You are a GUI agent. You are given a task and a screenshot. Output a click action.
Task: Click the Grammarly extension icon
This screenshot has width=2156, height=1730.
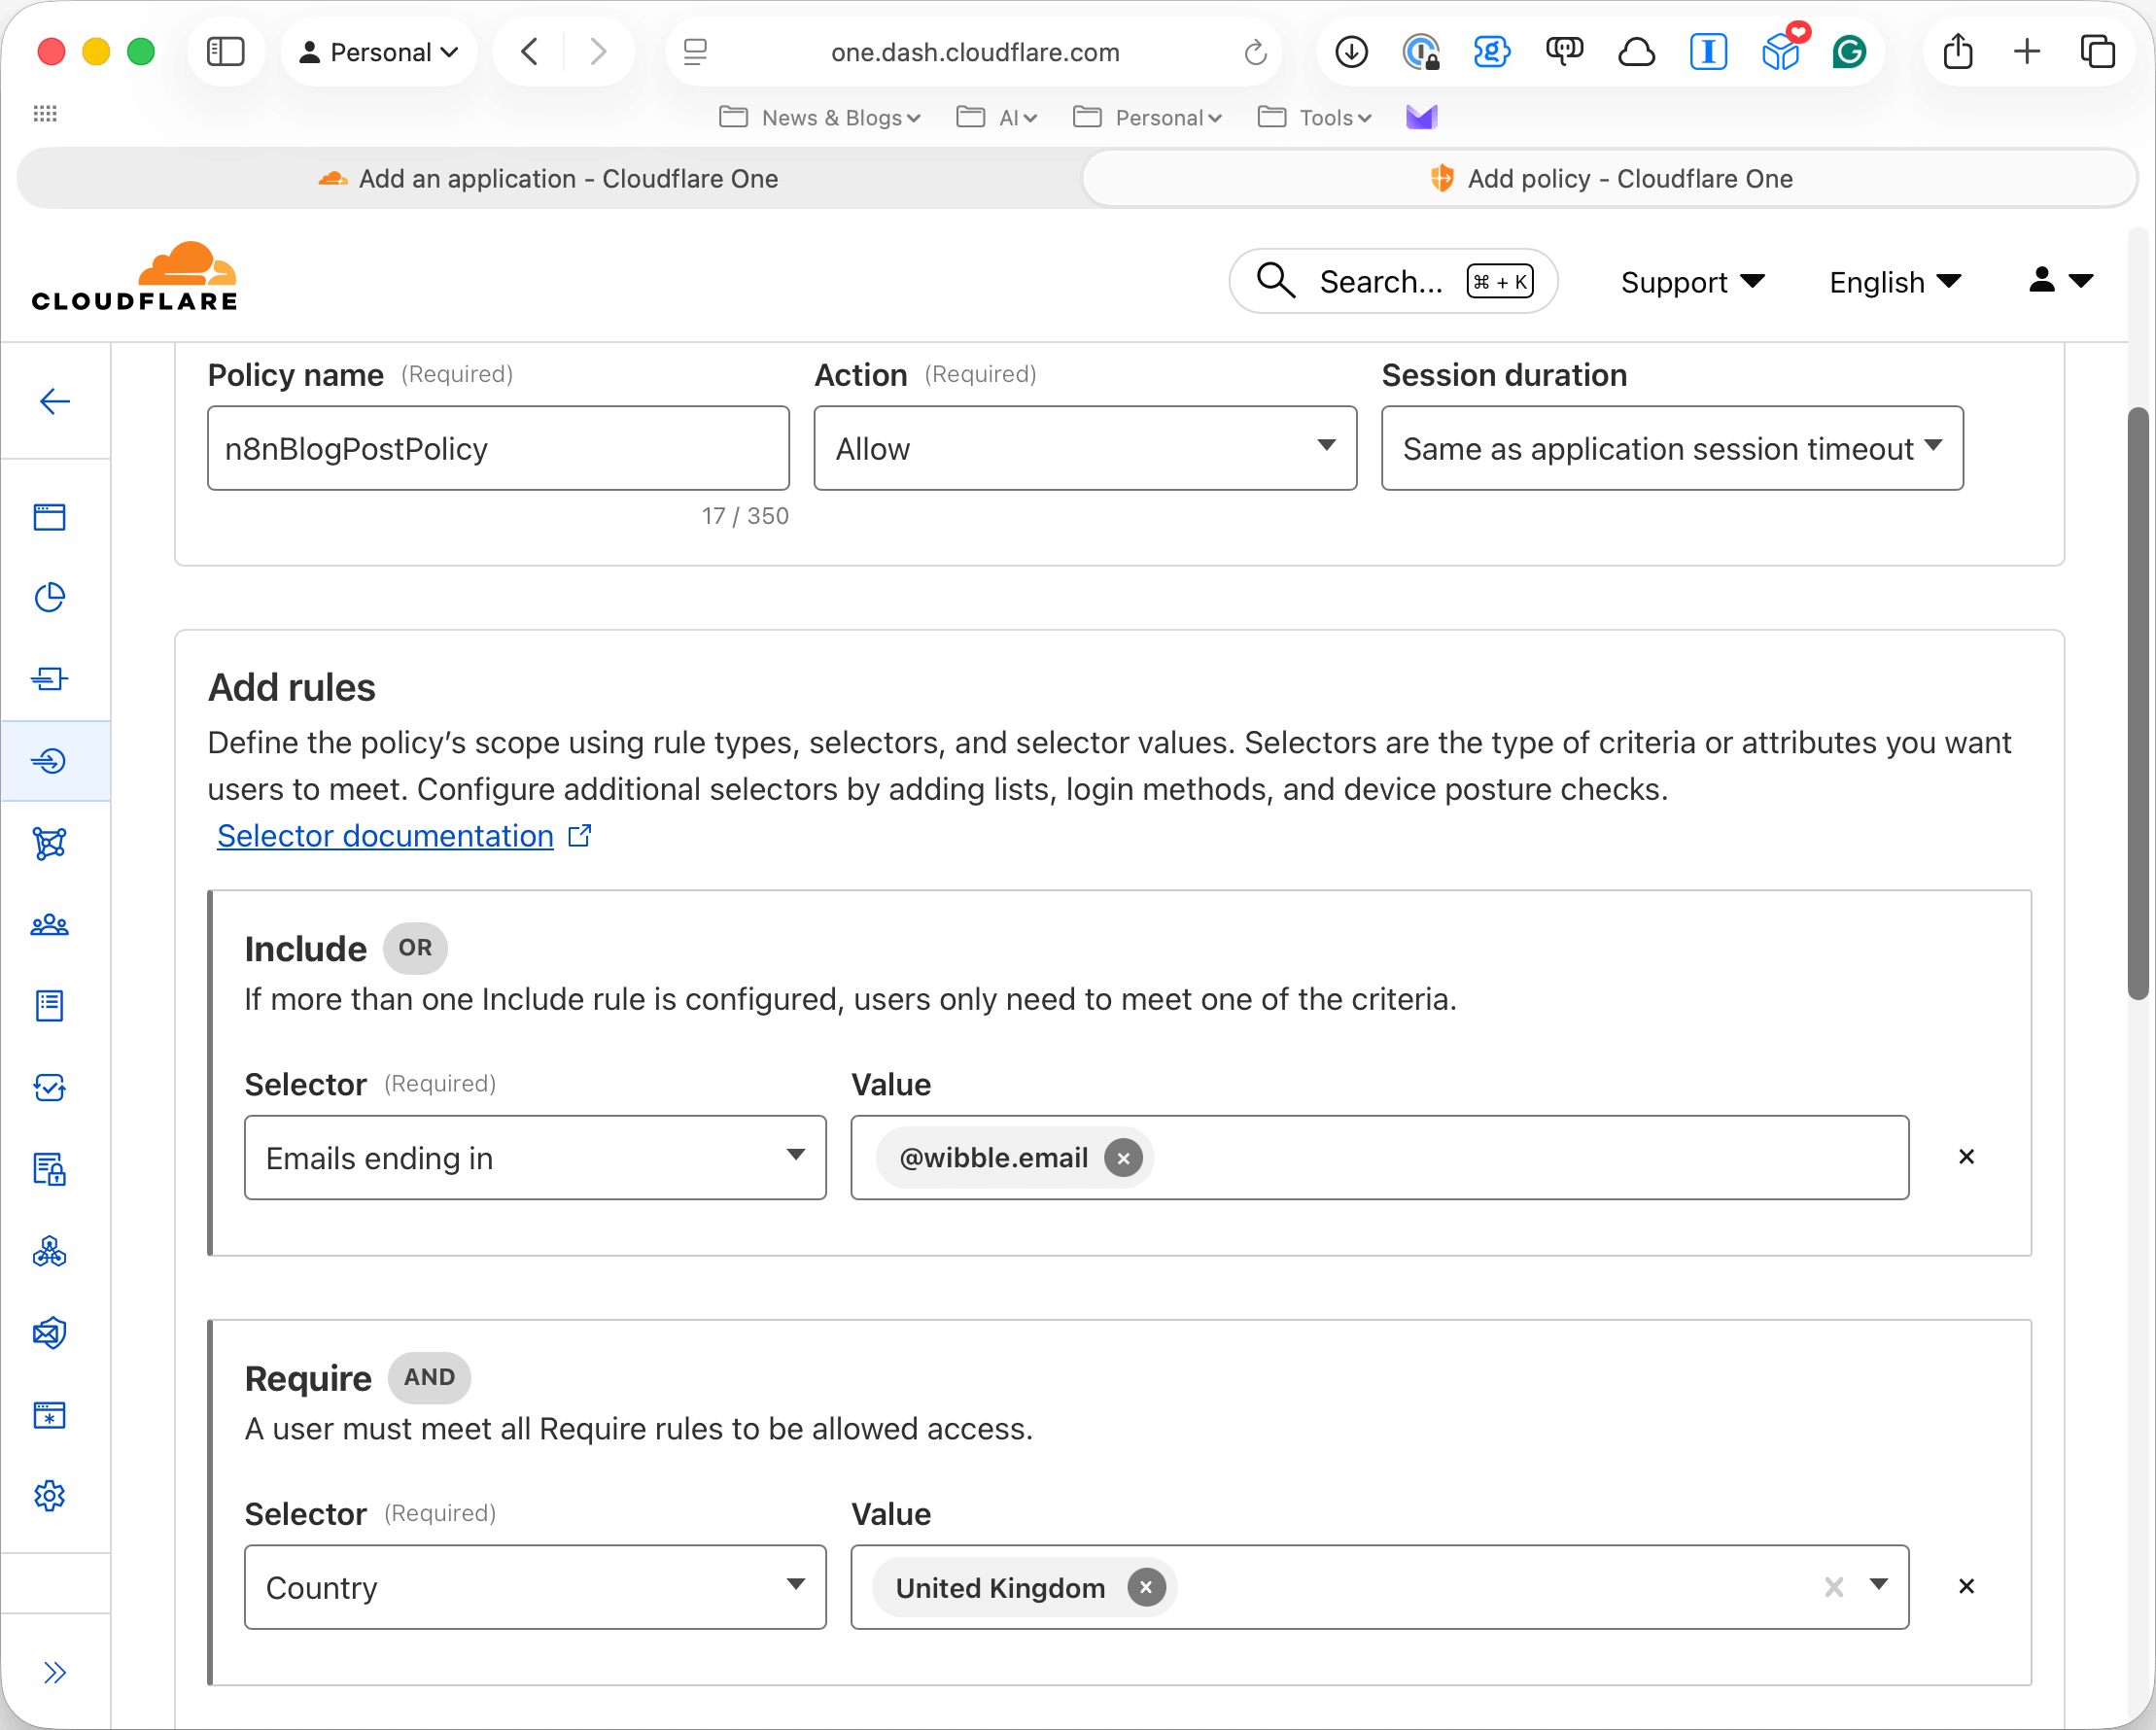click(1849, 52)
